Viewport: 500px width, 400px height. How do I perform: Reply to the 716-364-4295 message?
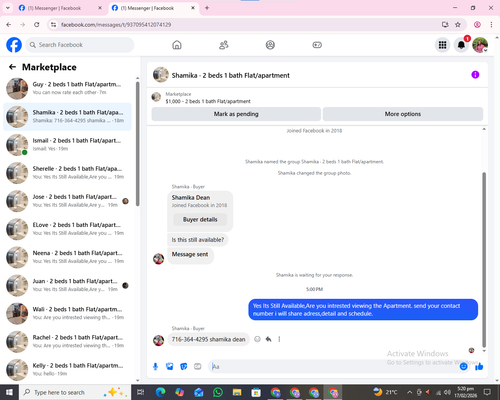click(x=268, y=339)
